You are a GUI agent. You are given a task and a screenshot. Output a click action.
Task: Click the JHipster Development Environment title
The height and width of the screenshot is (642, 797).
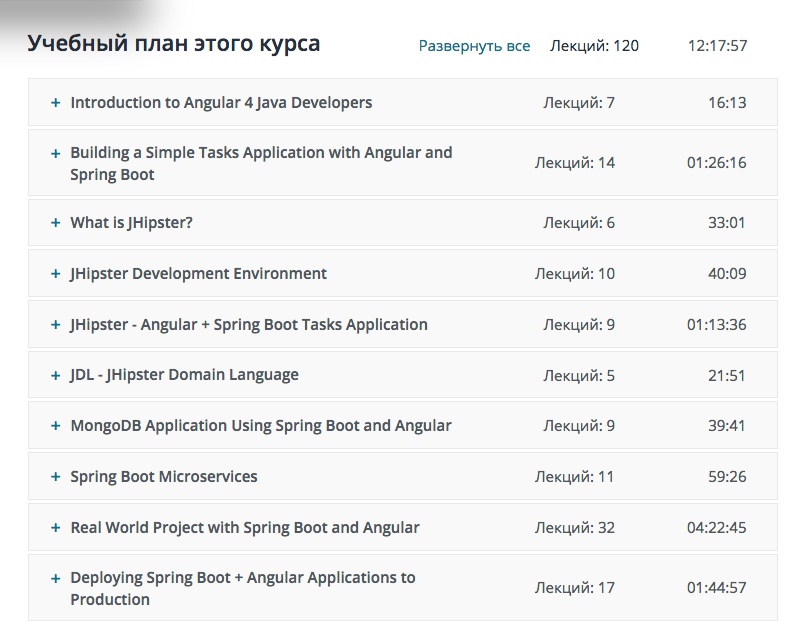[x=198, y=273]
